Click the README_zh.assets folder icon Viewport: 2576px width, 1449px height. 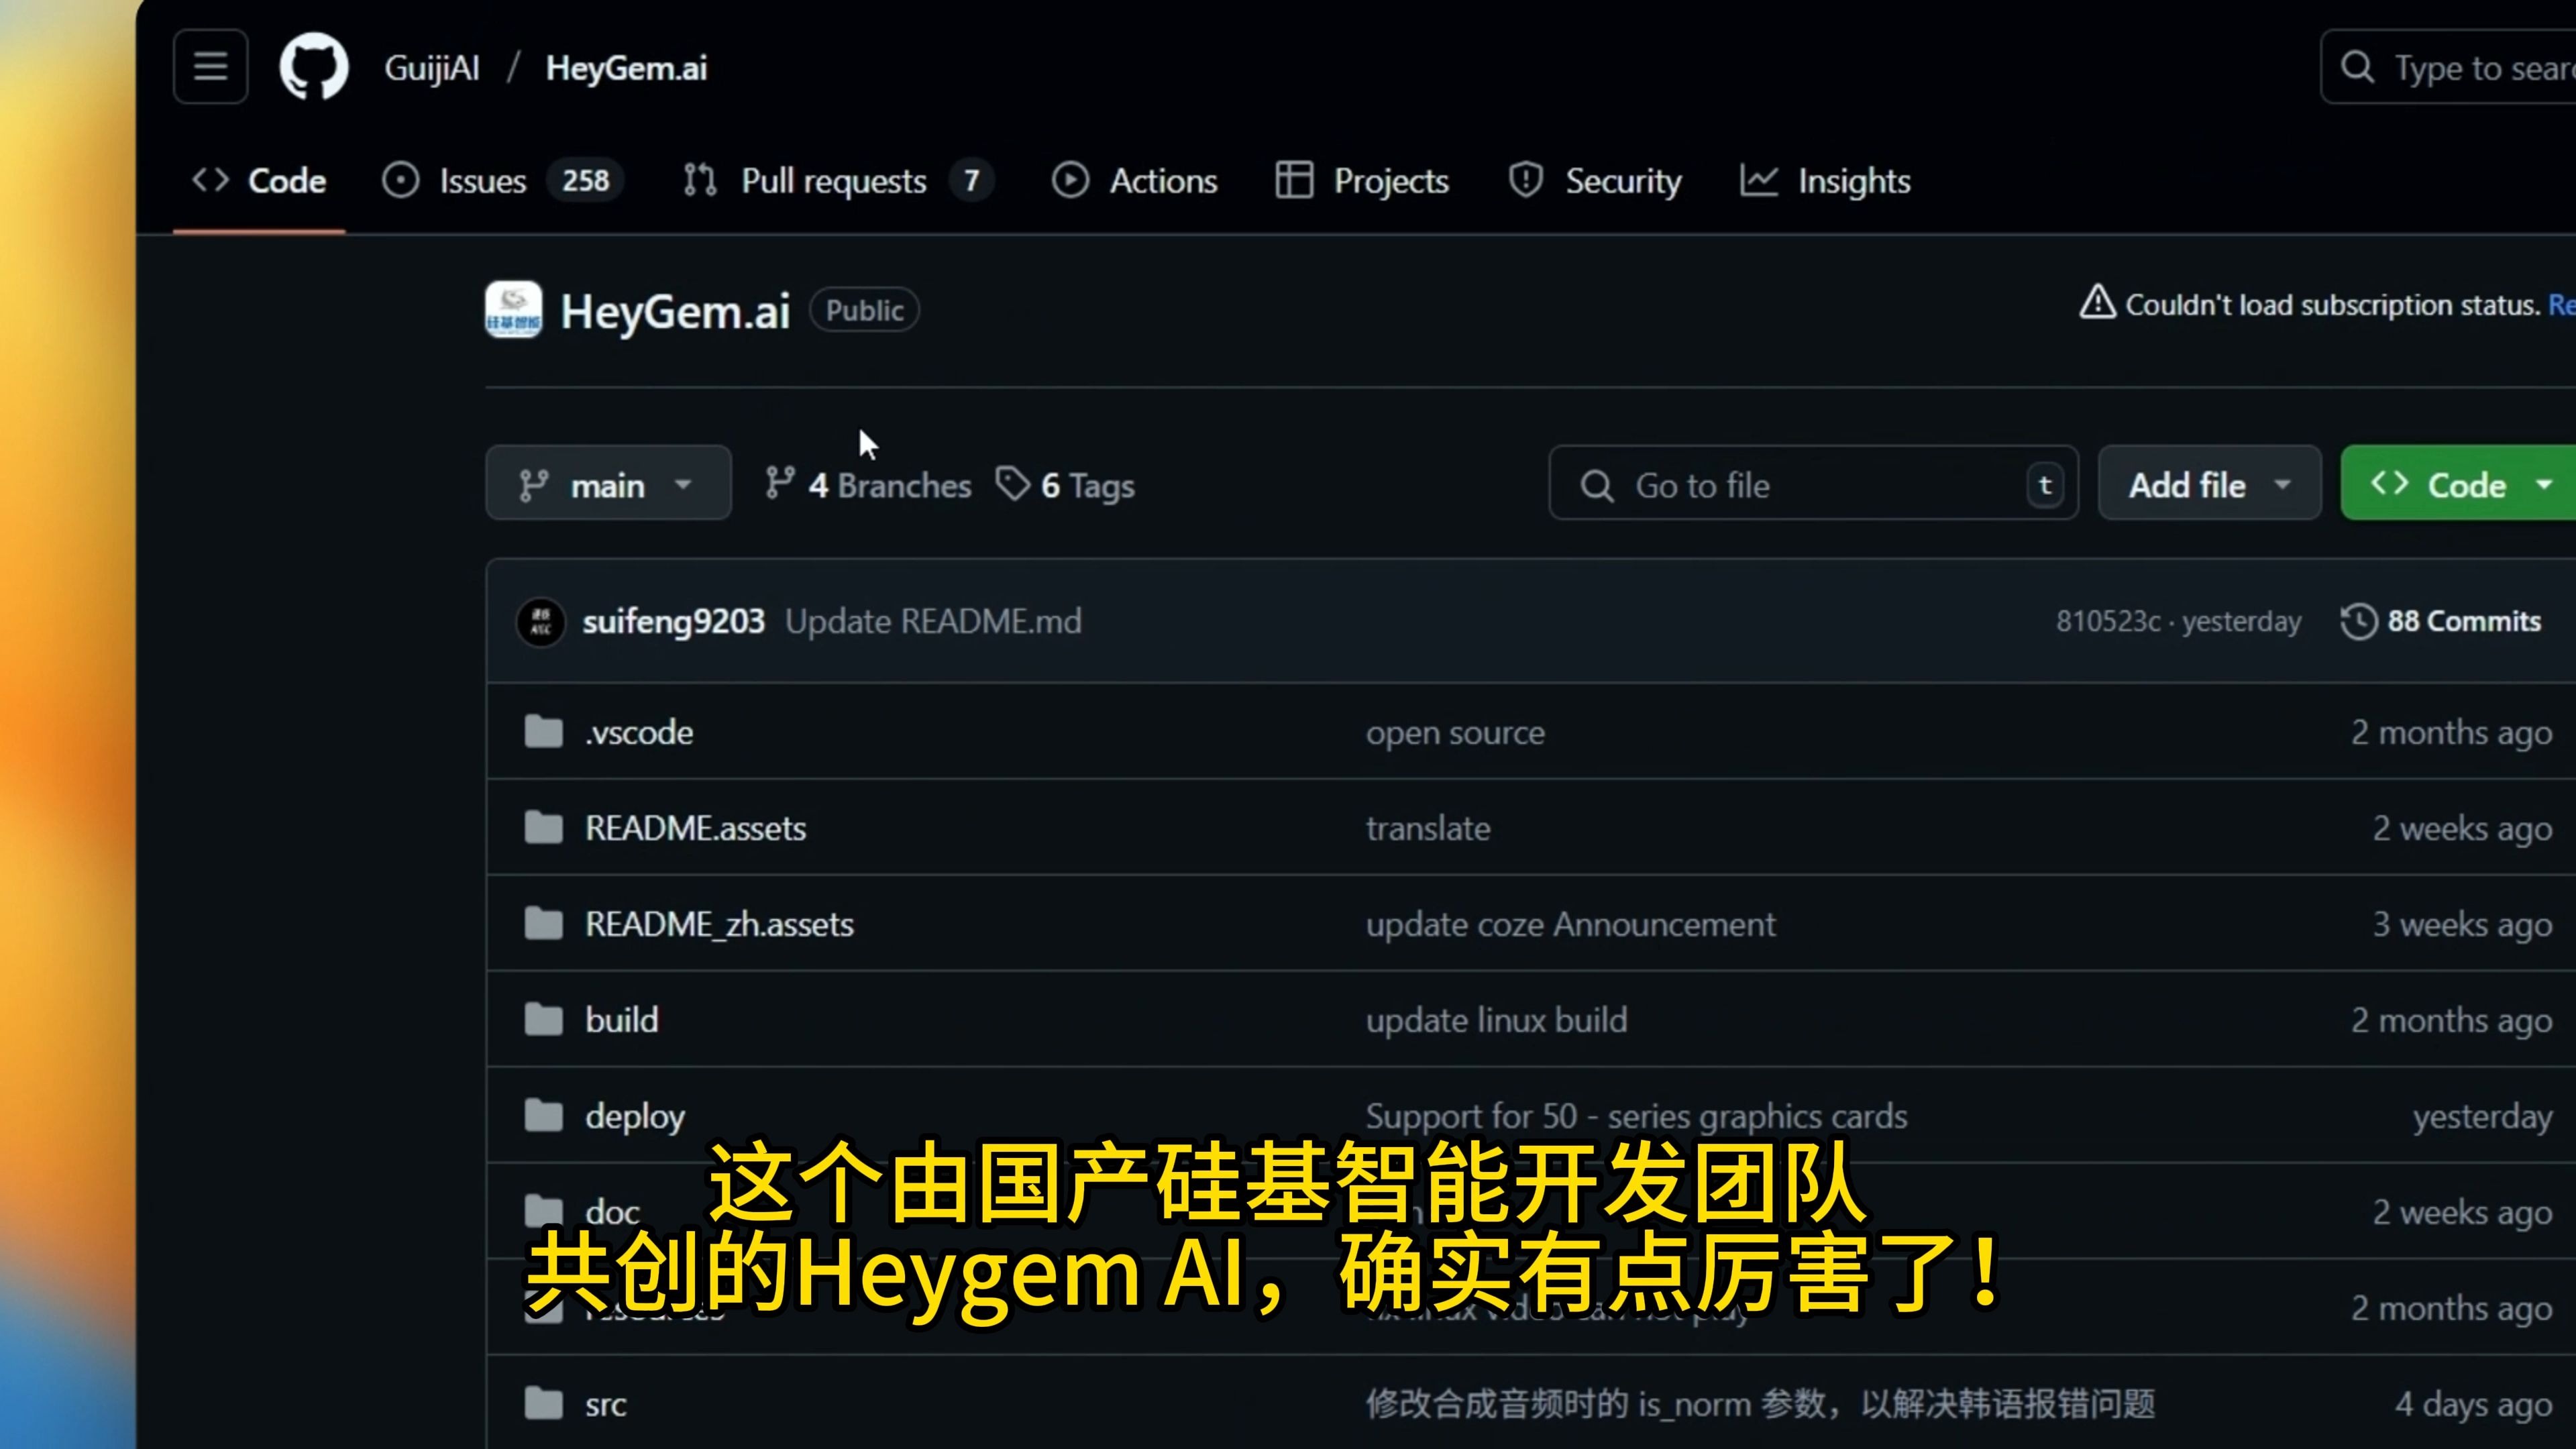coord(544,924)
